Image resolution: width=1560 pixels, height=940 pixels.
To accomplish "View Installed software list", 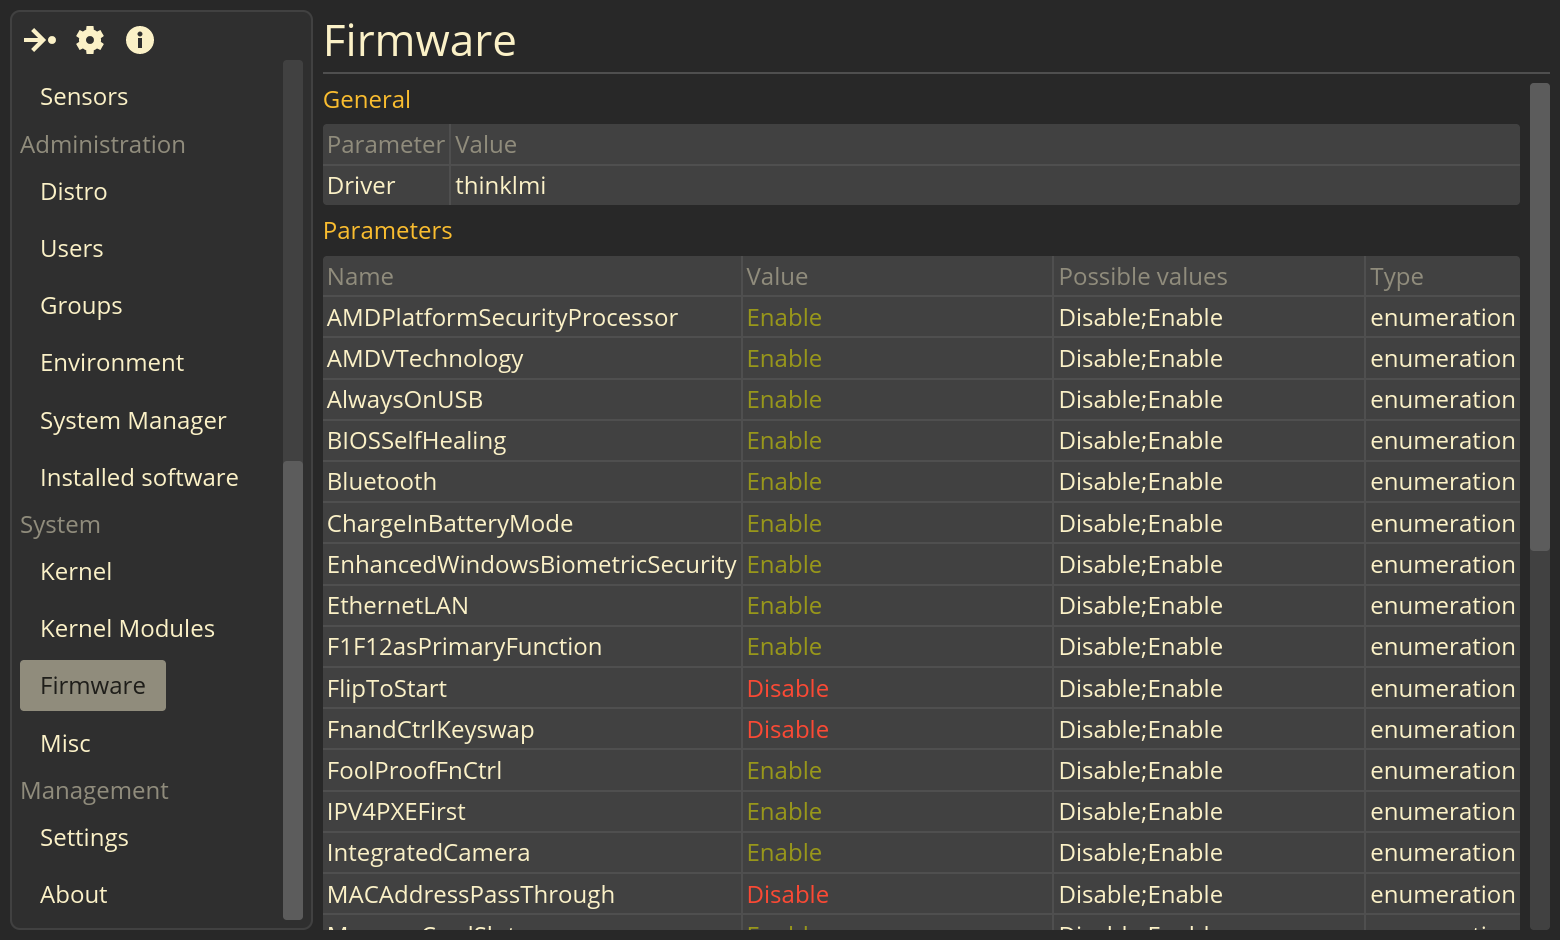I will point(139,478).
